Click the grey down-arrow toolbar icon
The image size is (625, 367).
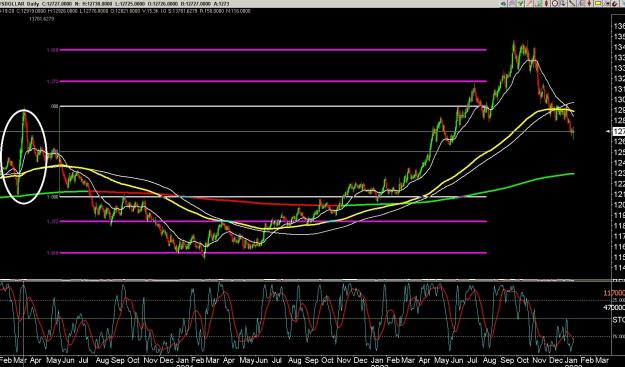[x=563, y=4]
